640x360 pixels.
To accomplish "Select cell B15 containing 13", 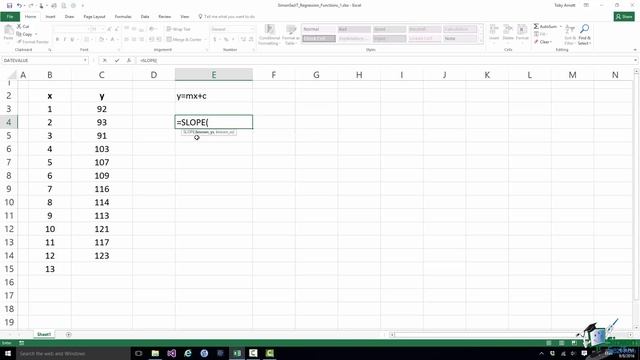I will pos(50,269).
